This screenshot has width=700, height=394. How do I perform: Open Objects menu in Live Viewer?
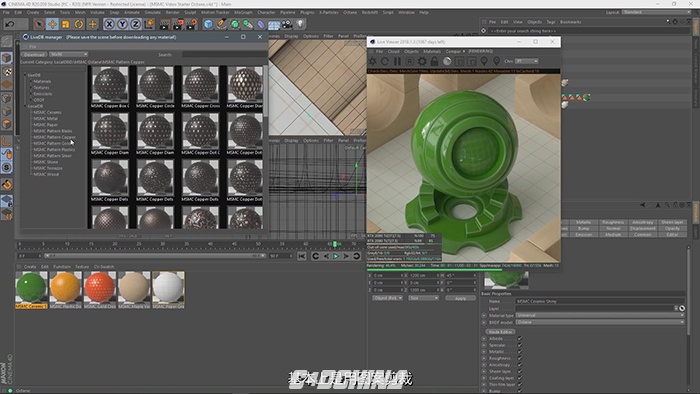point(411,52)
